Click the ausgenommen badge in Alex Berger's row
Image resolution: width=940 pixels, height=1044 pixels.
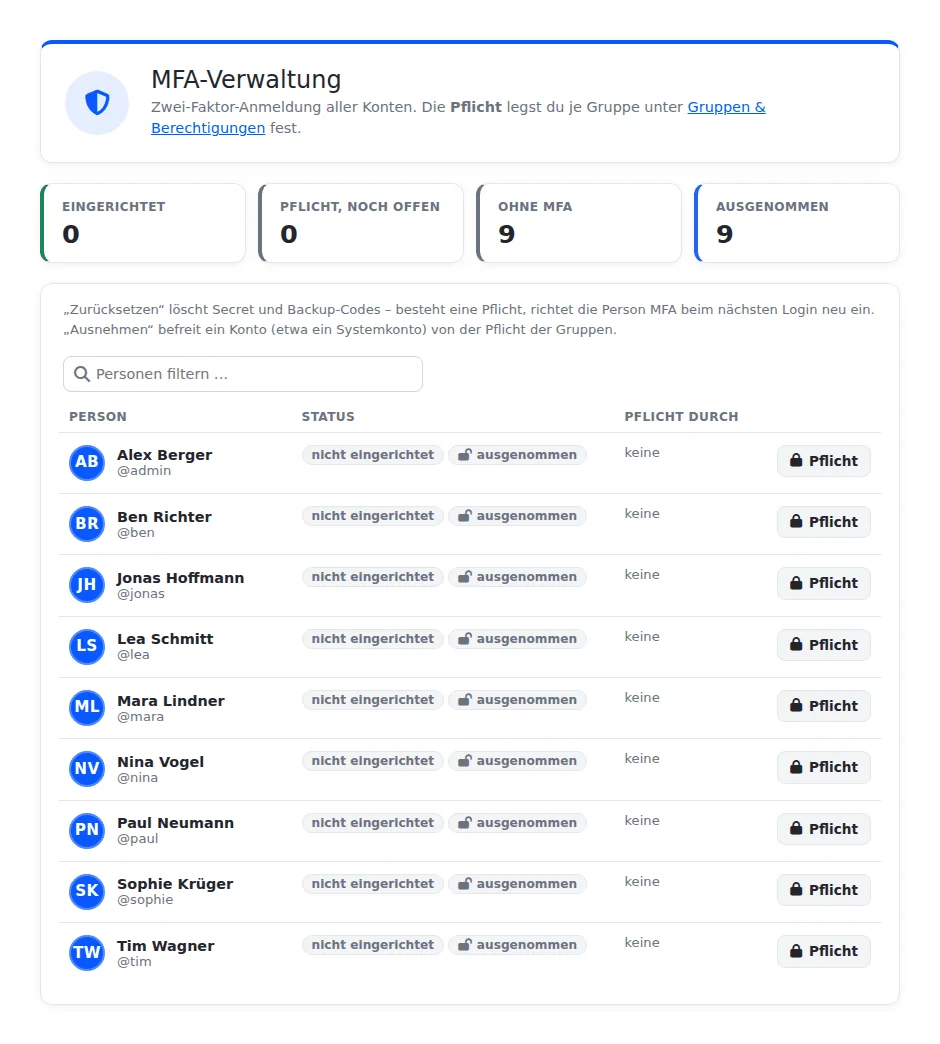coord(517,455)
